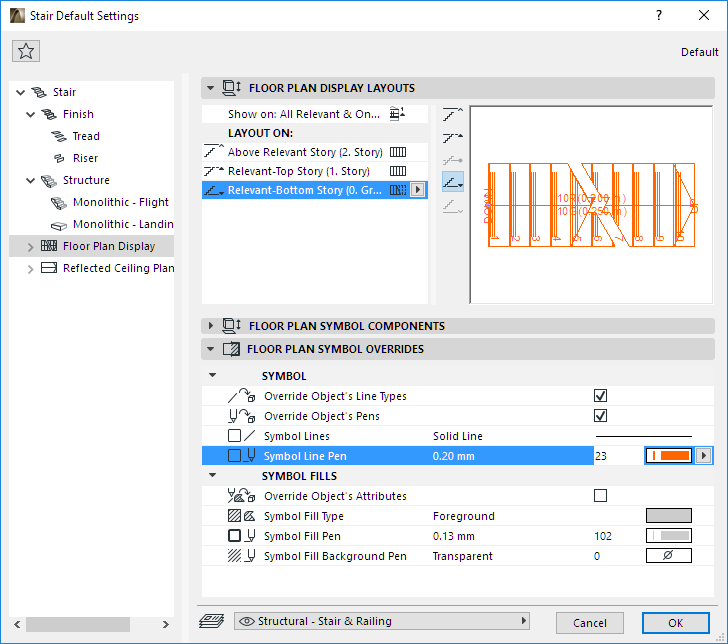The width and height of the screenshot is (728, 644).
Task: Select Relevant-Bottom Story layout row
Action: [x=315, y=190]
